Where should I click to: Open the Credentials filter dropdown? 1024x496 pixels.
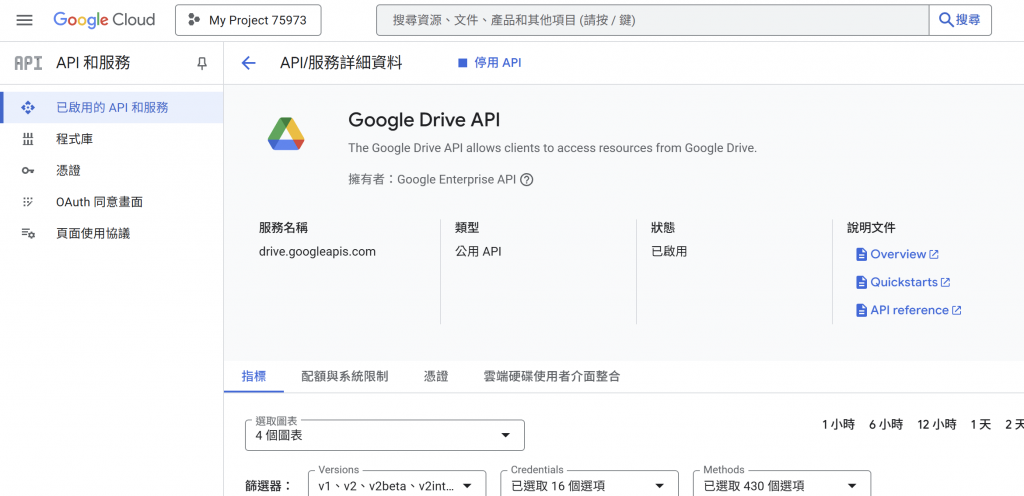(590, 486)
